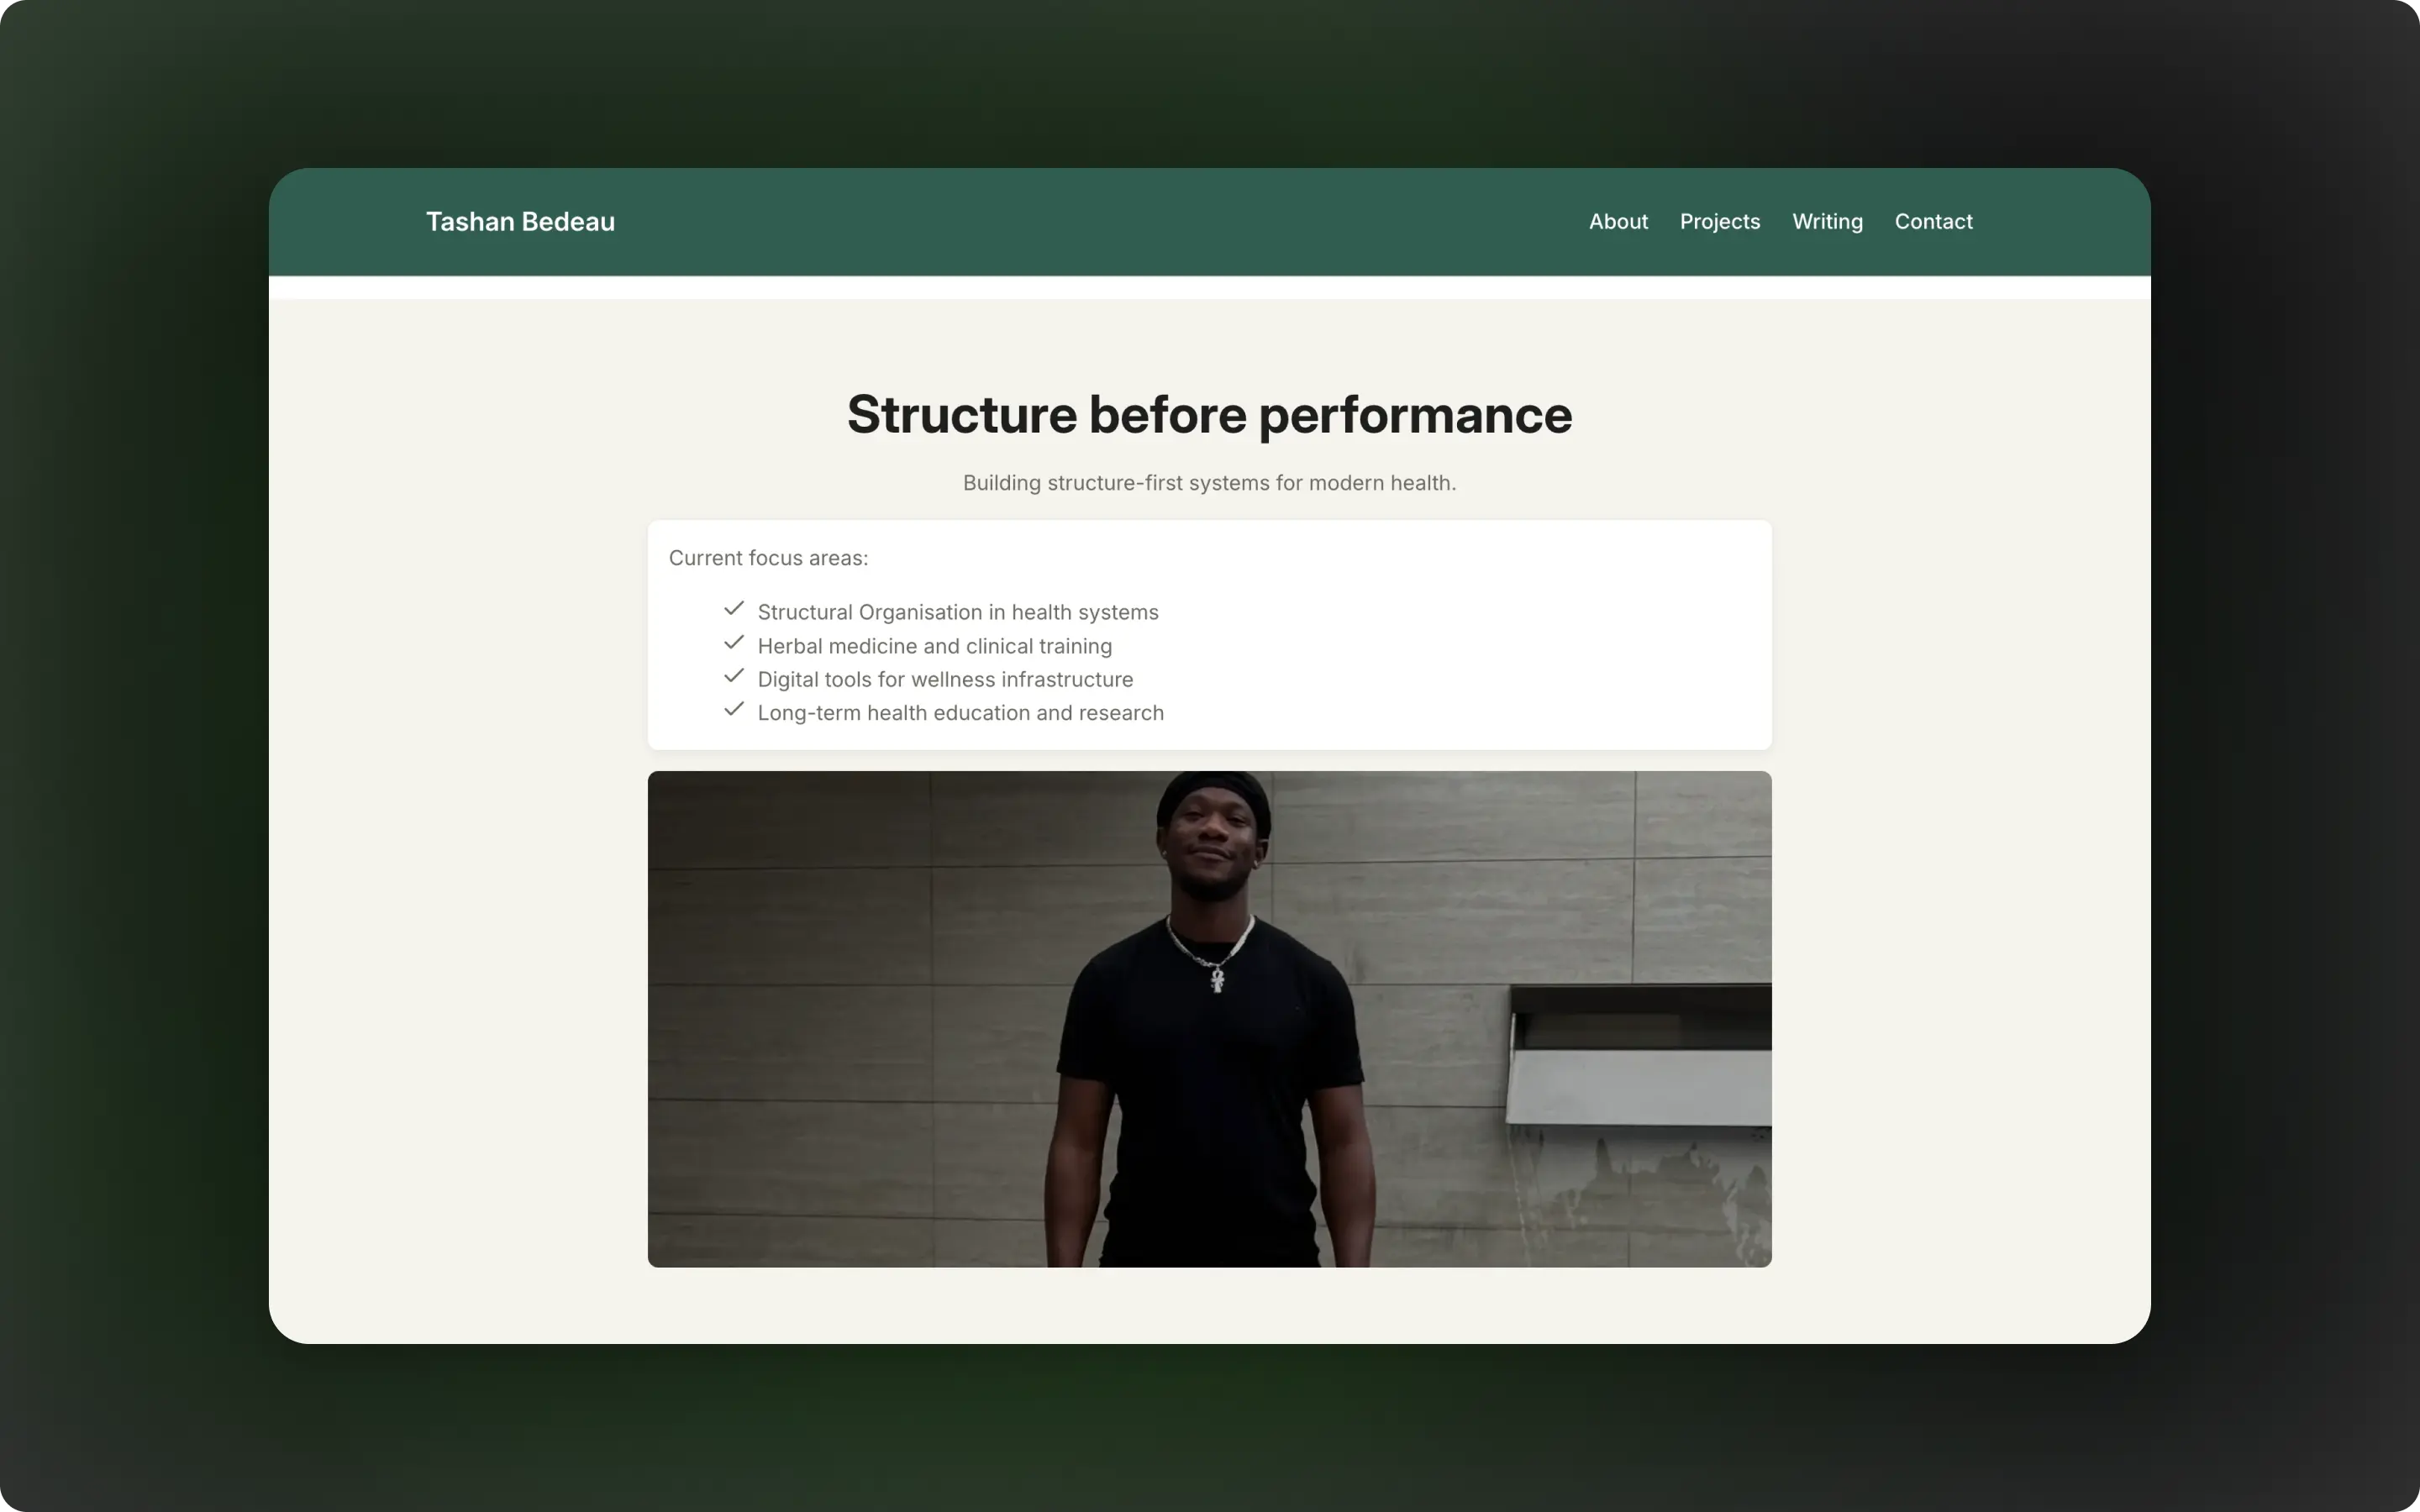
Task: Select the "Structural Organisation in health systems" list item
Action: click(957, 611)
